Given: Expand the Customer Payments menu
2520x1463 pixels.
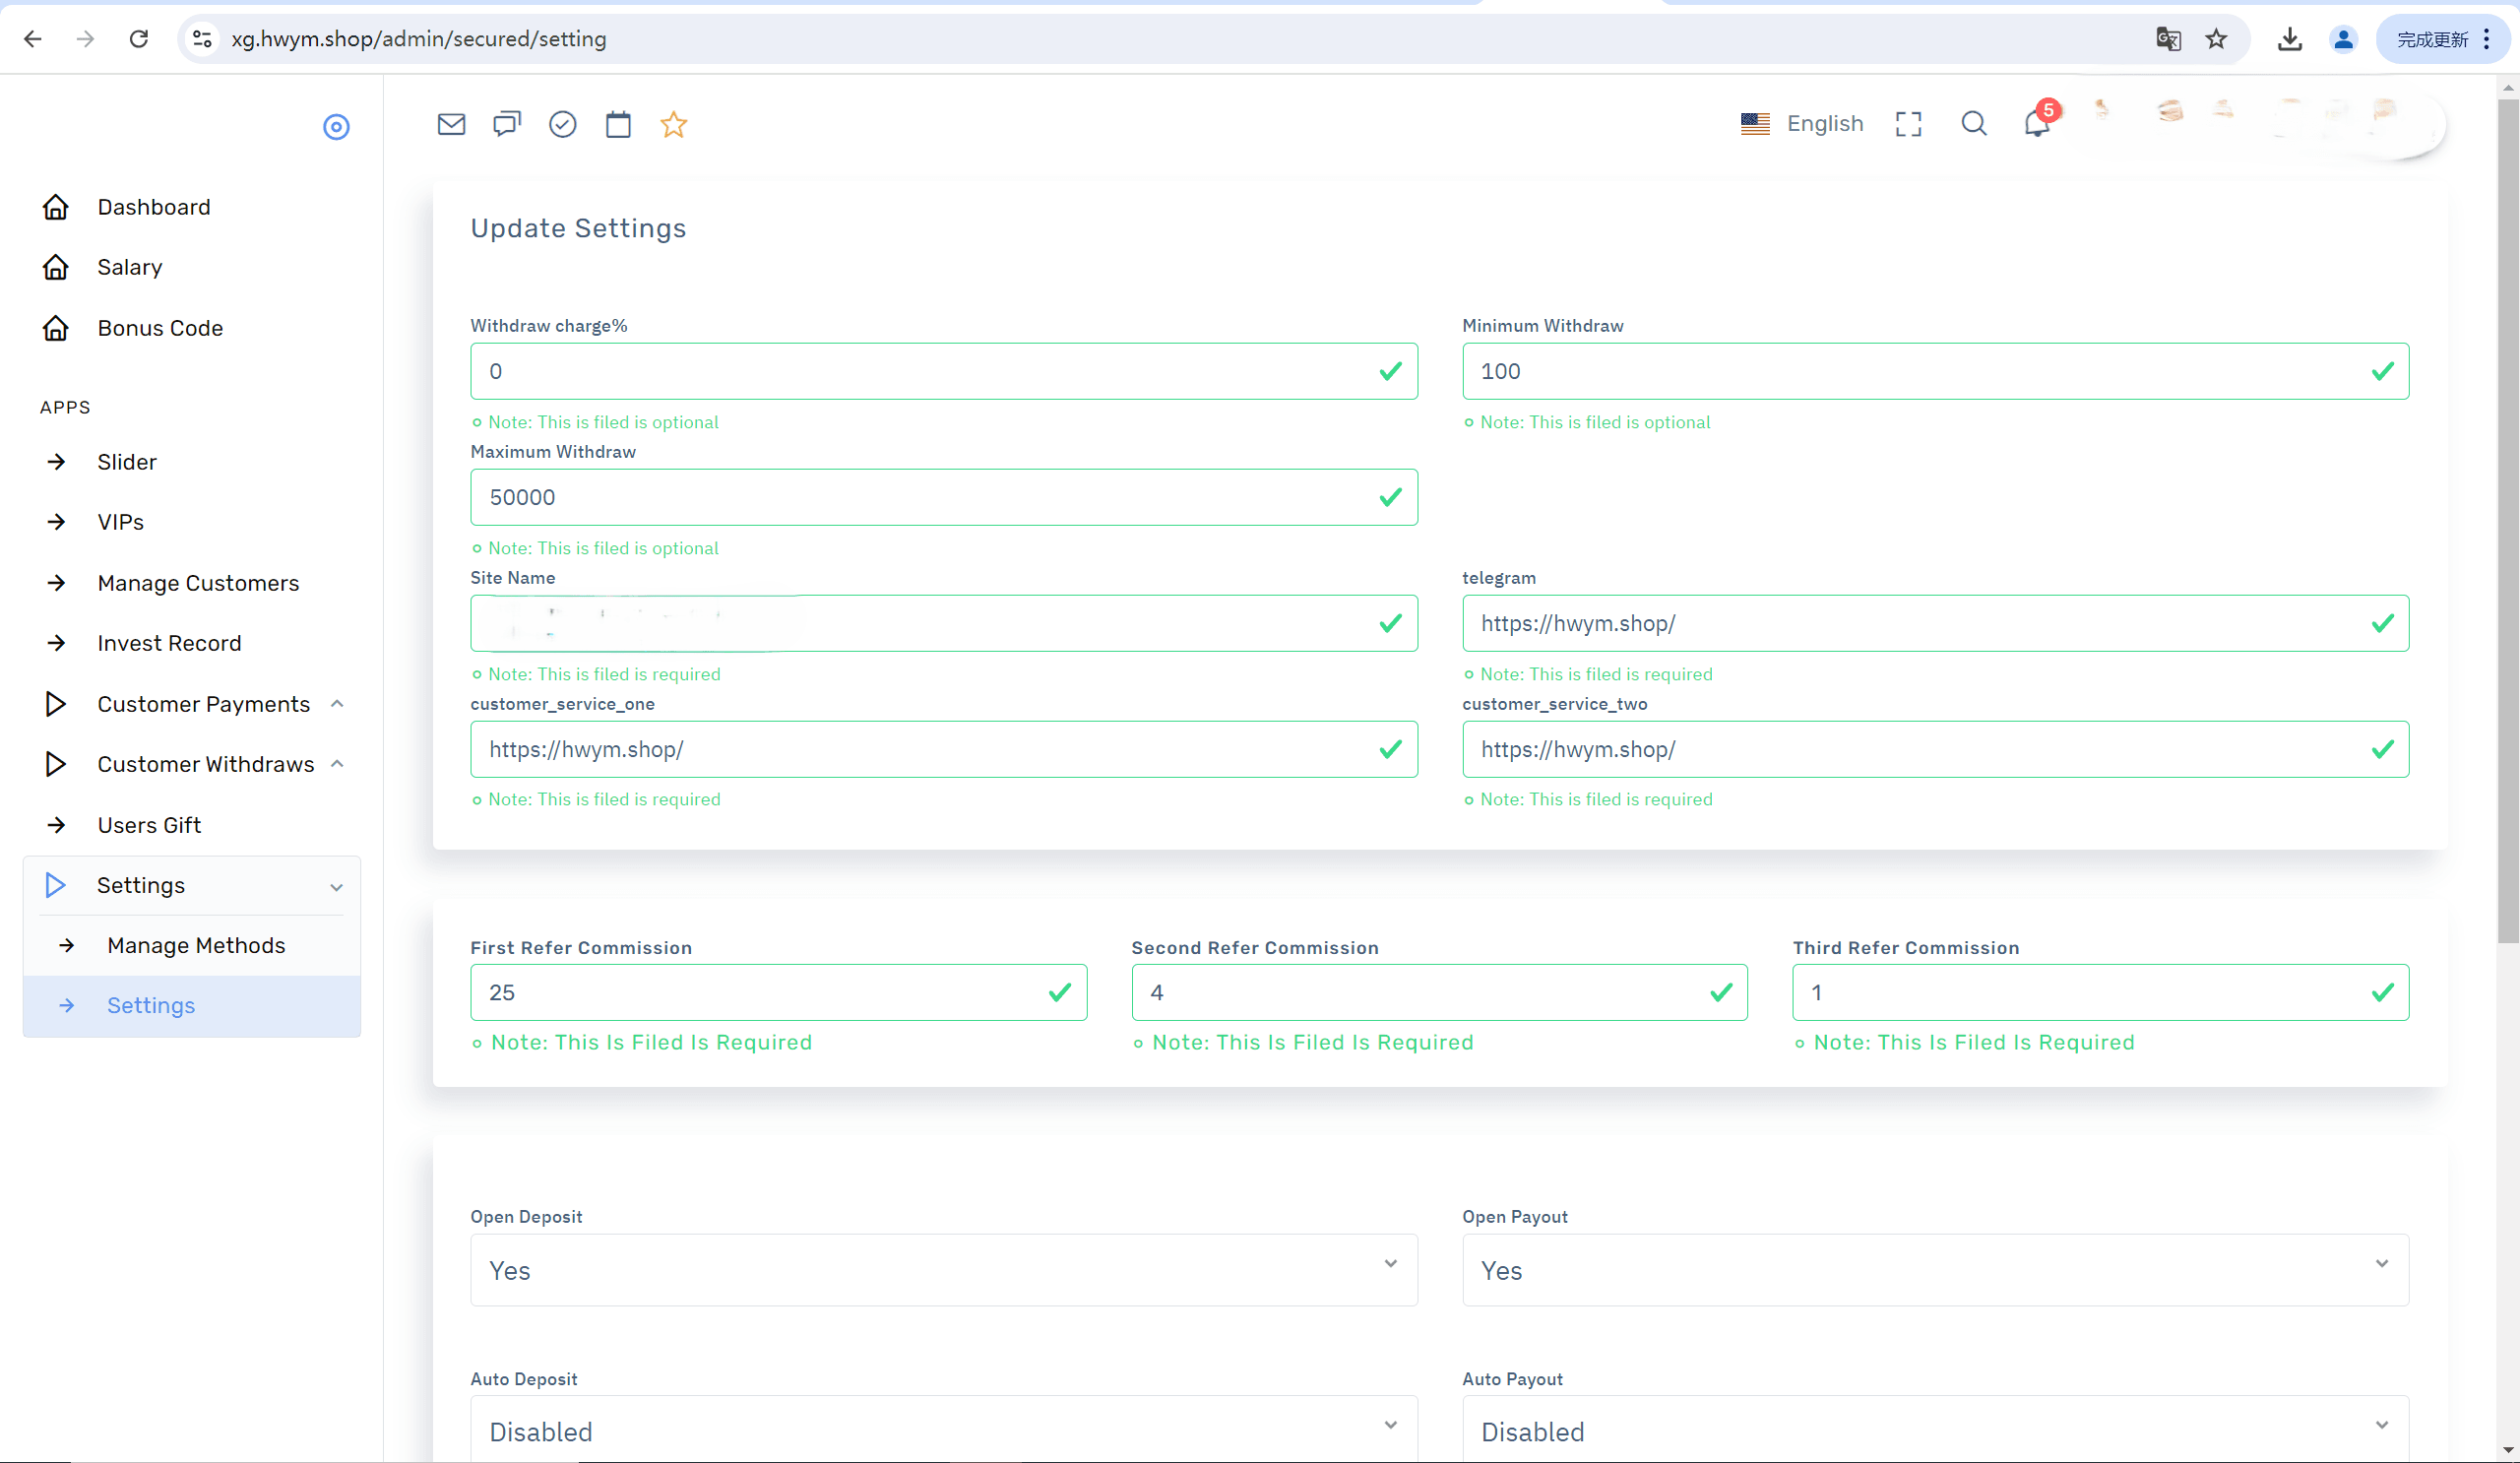Looking at the screenshot, I should [x=194, y=704].
